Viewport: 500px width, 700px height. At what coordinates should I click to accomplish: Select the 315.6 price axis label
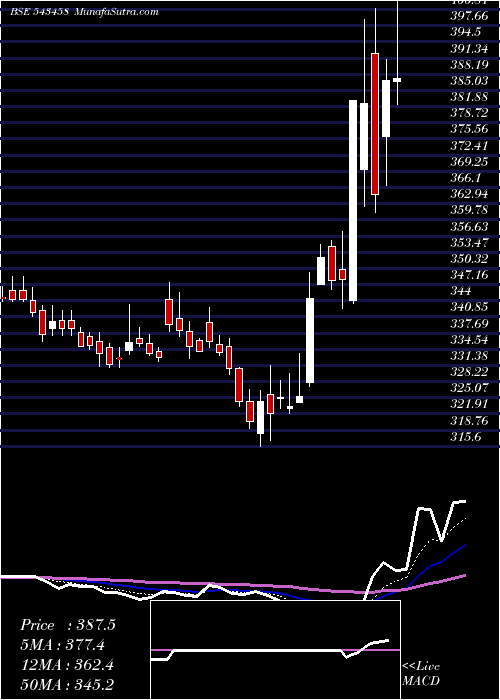pyautogui.click(x=467, y=436)
